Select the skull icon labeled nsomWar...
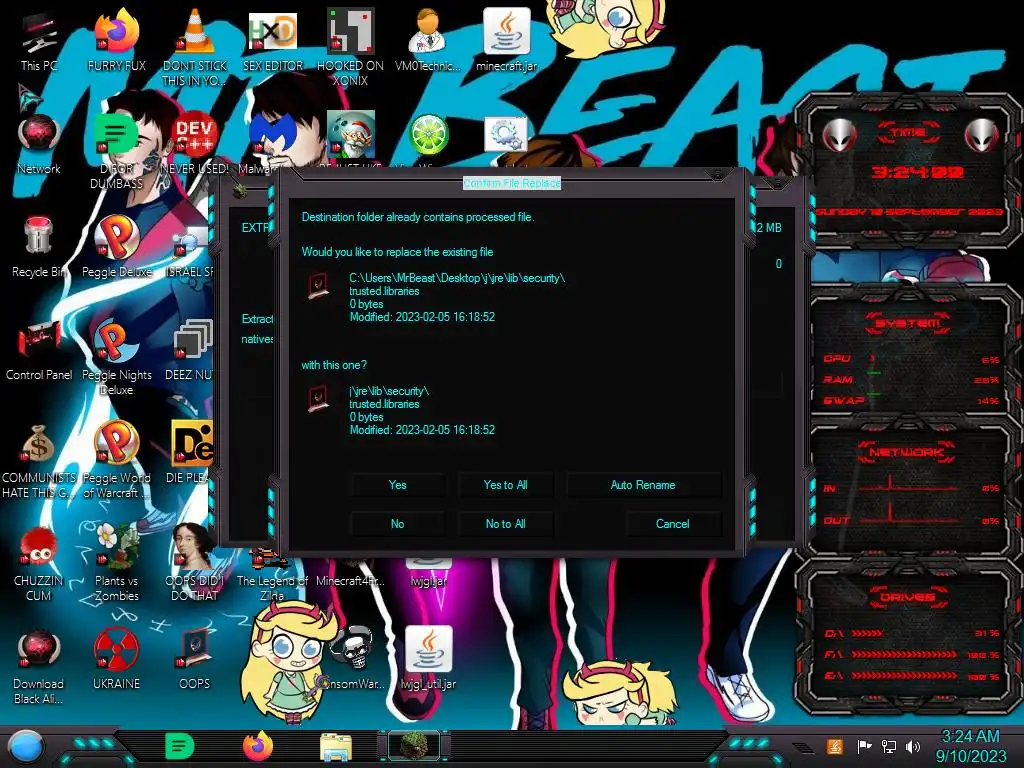1024x768 pixels. (x=353, y=658)
